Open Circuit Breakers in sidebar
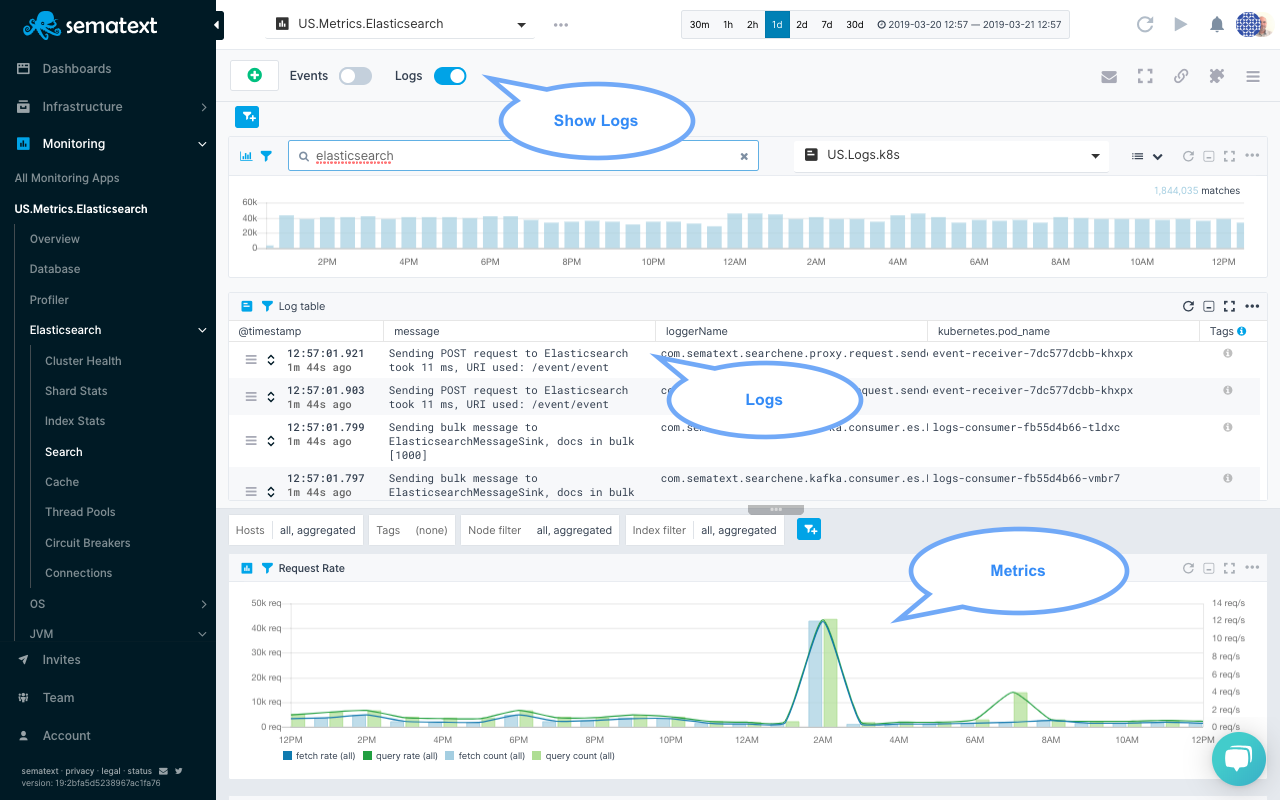Image resolution: width=1280 pixels, height=800 pixels. [88, 543]
